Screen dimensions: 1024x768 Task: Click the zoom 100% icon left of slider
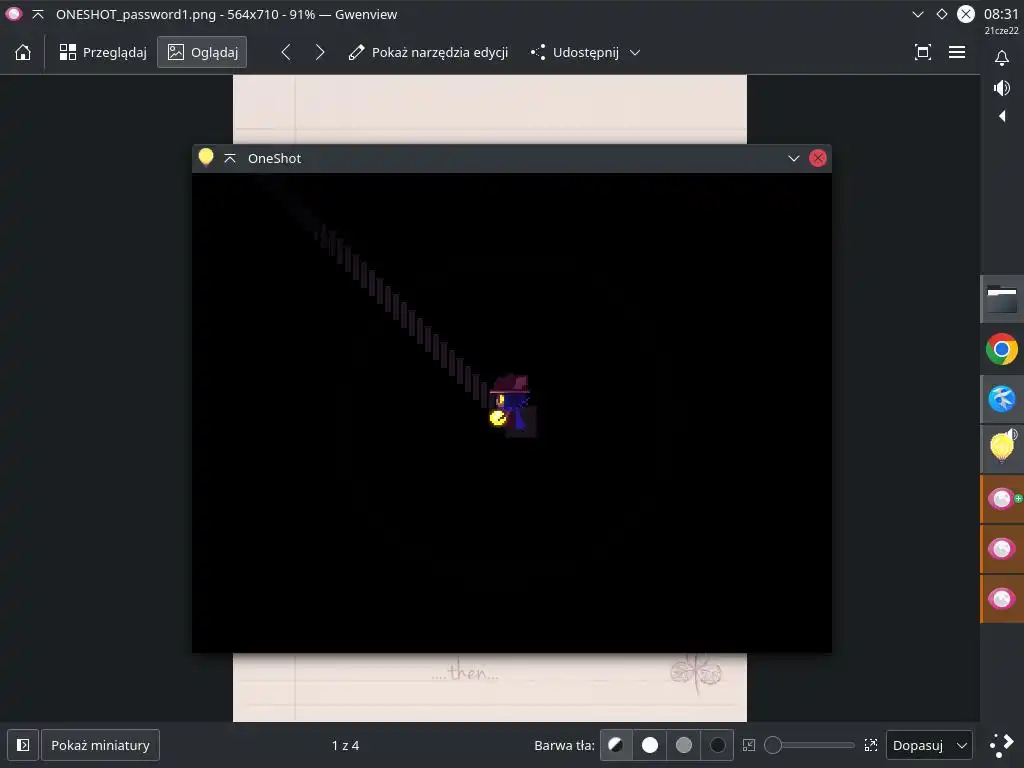749,745
